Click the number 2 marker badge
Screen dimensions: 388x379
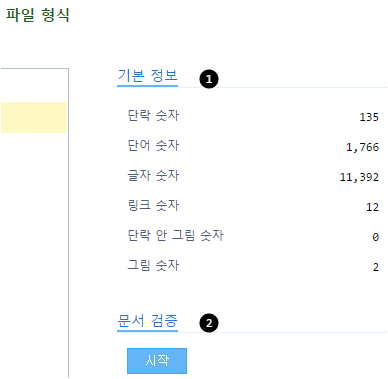(x=209, y=323)
